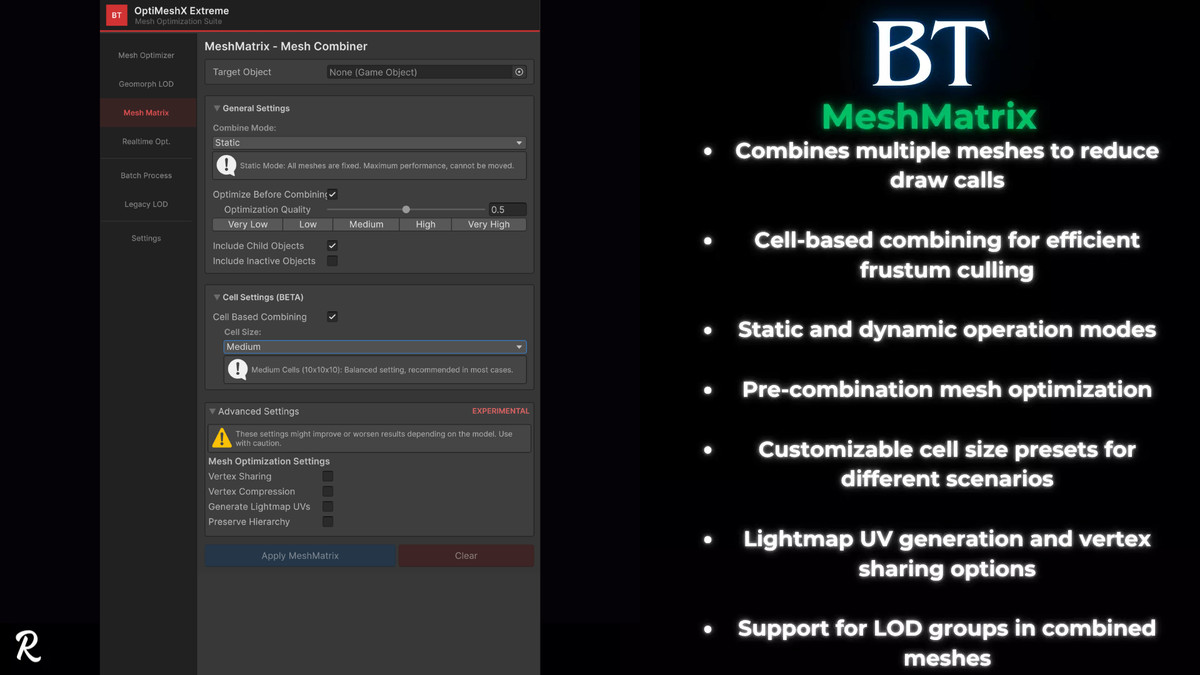Check Preserve Hierarchy option
1200x675 pixels.
pyautogui.click(x=327, y=522)
